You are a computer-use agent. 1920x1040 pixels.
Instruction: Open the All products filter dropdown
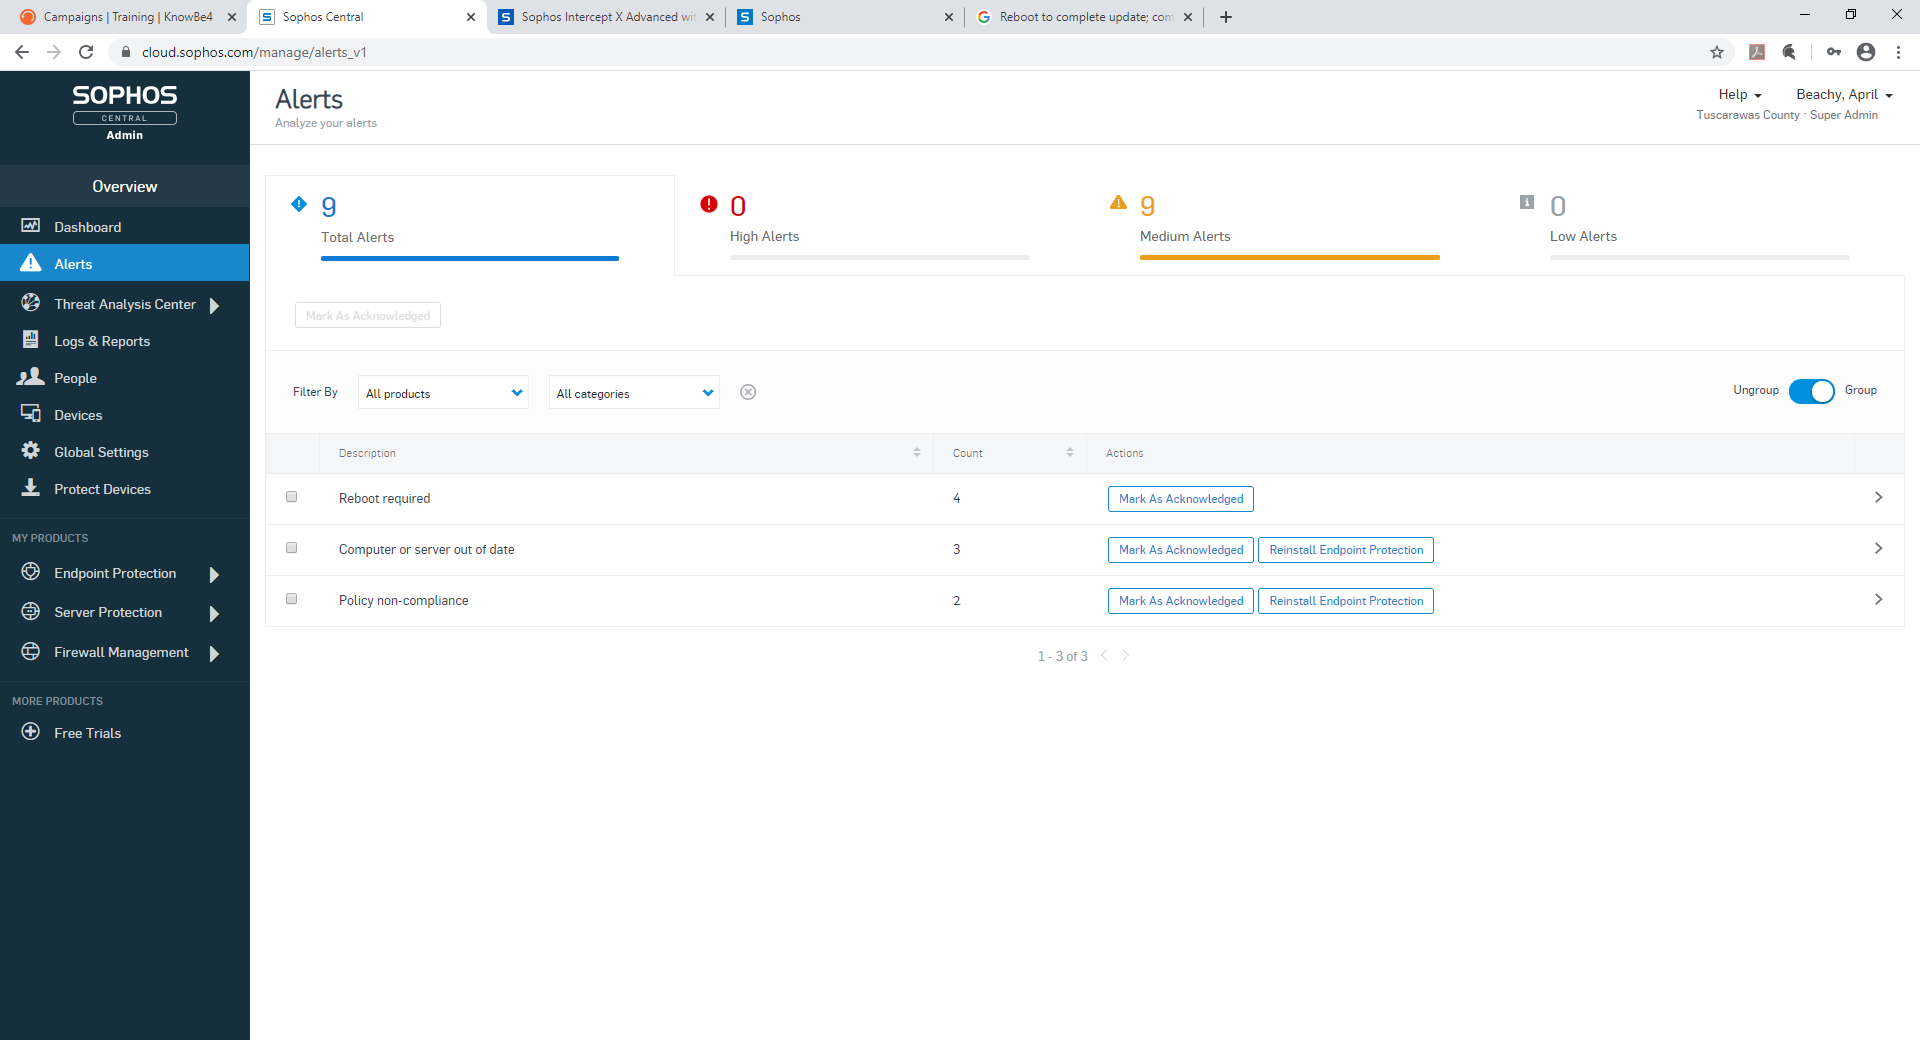tap(443, 393)
